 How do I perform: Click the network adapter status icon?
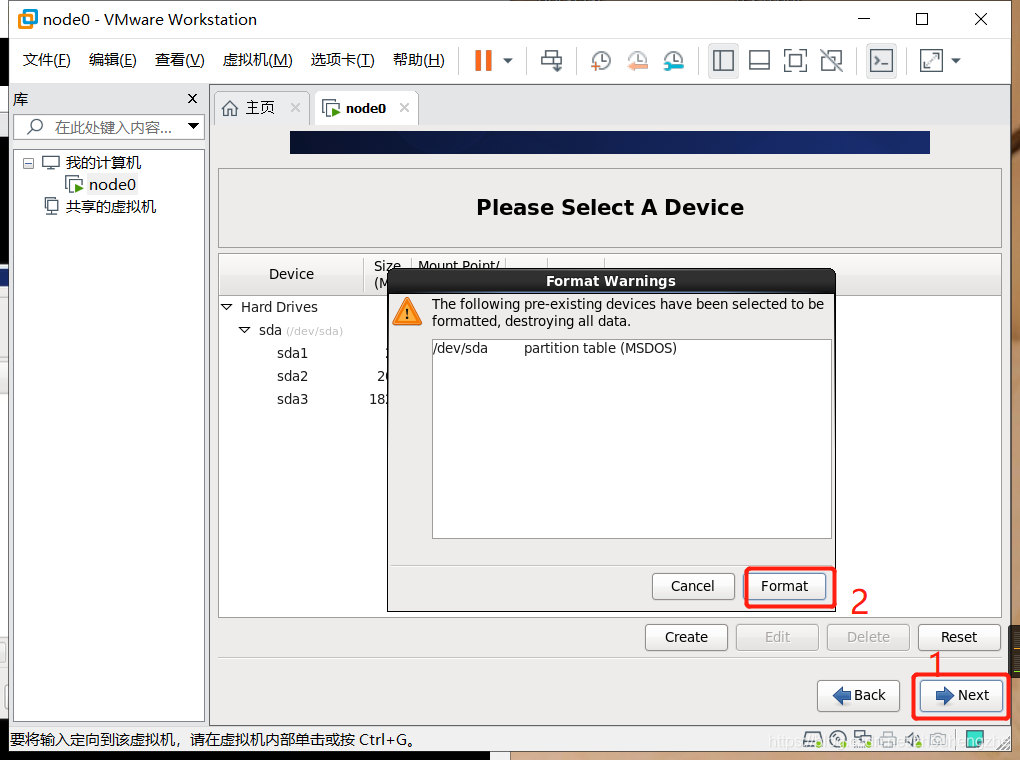pyautogui.click(x=863, y=740)
